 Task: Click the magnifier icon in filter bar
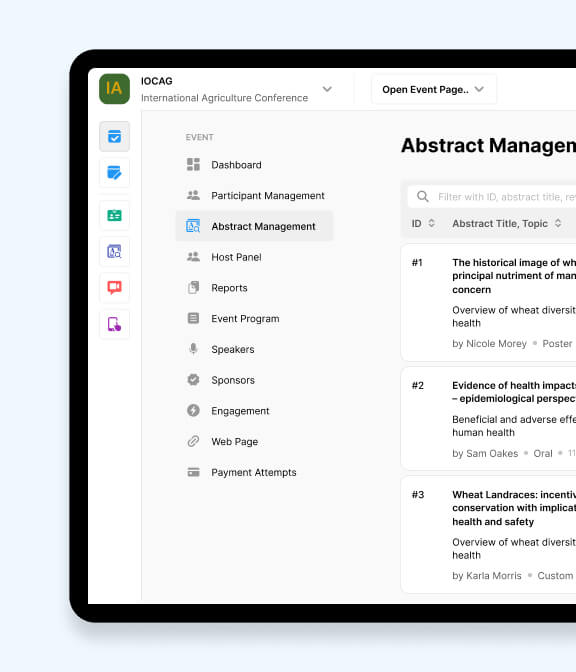tap(423, 196)
